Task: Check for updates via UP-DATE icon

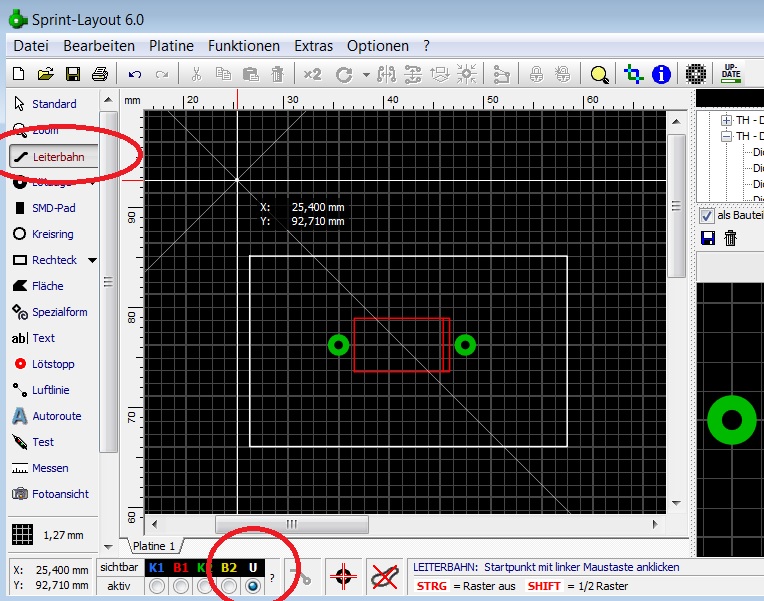Action: coord(731,74)
